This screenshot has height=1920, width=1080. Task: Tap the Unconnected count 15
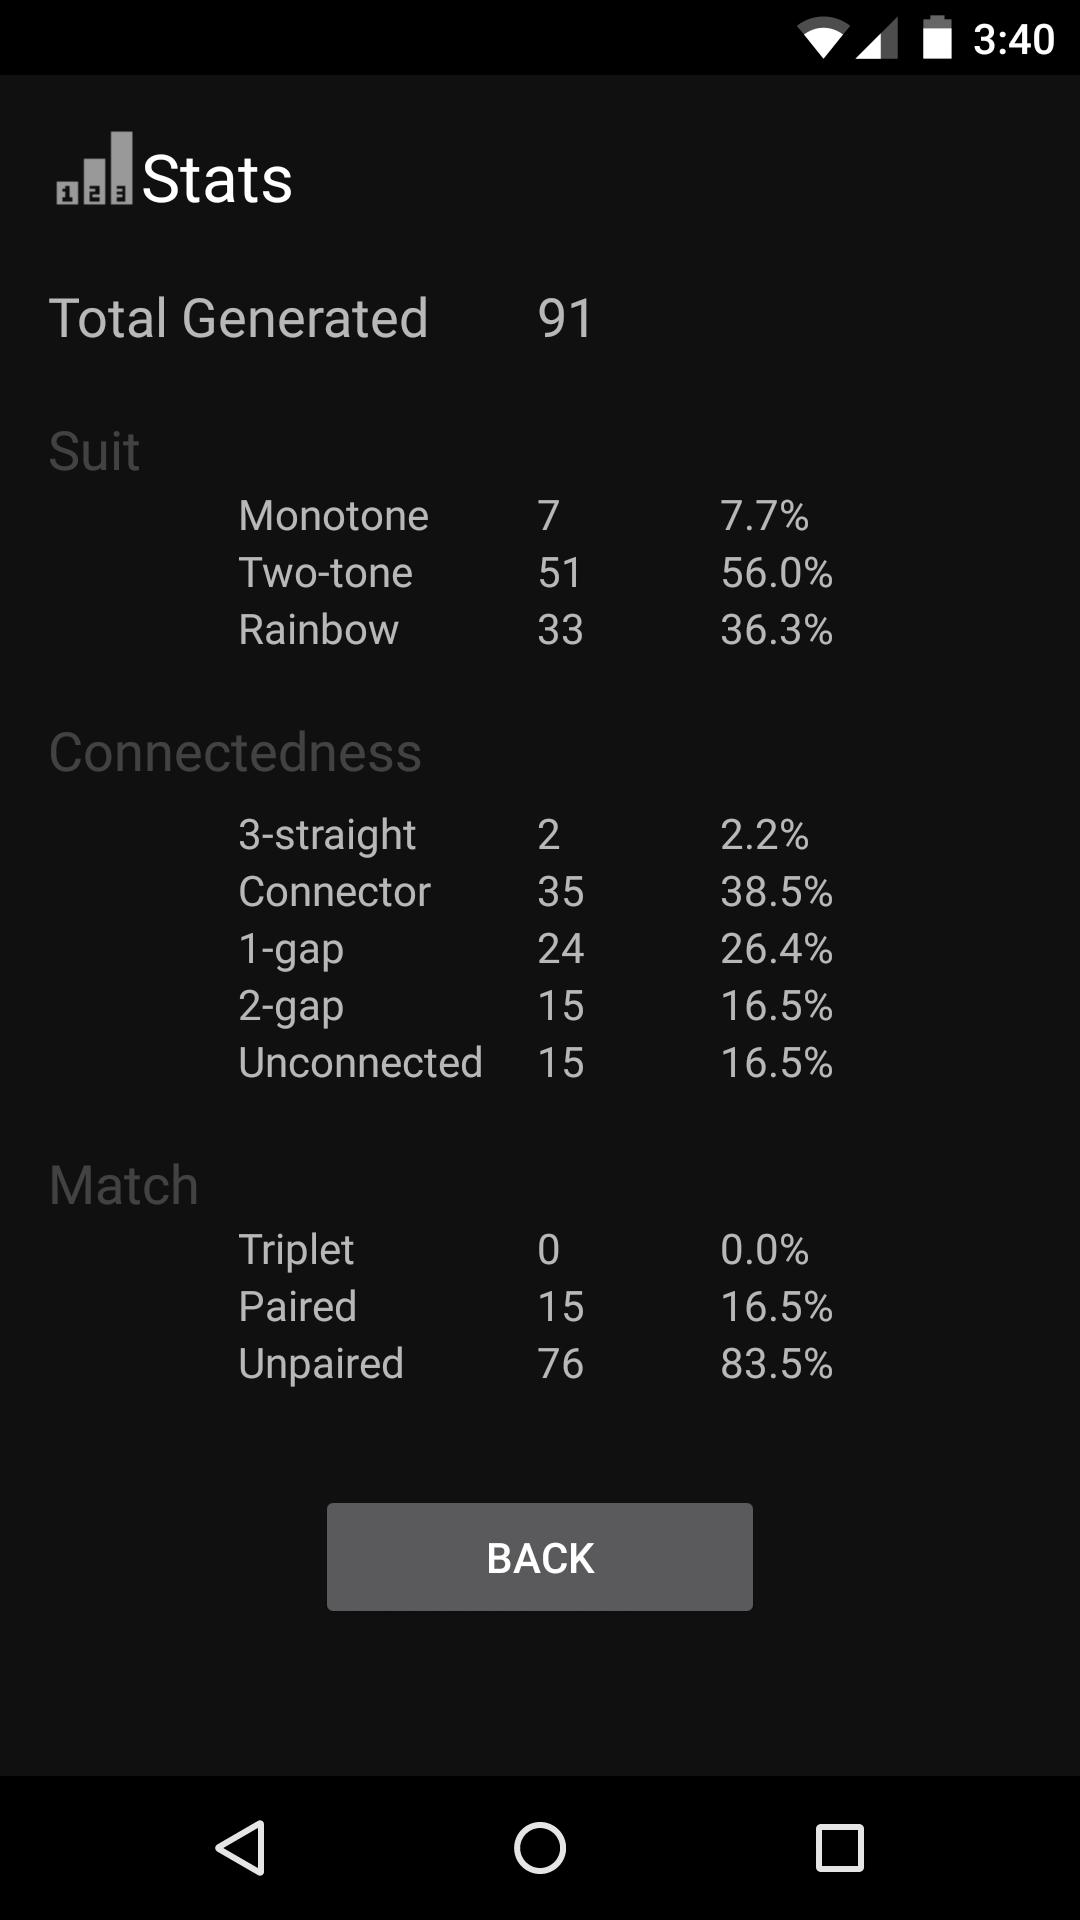(560, 1062)
